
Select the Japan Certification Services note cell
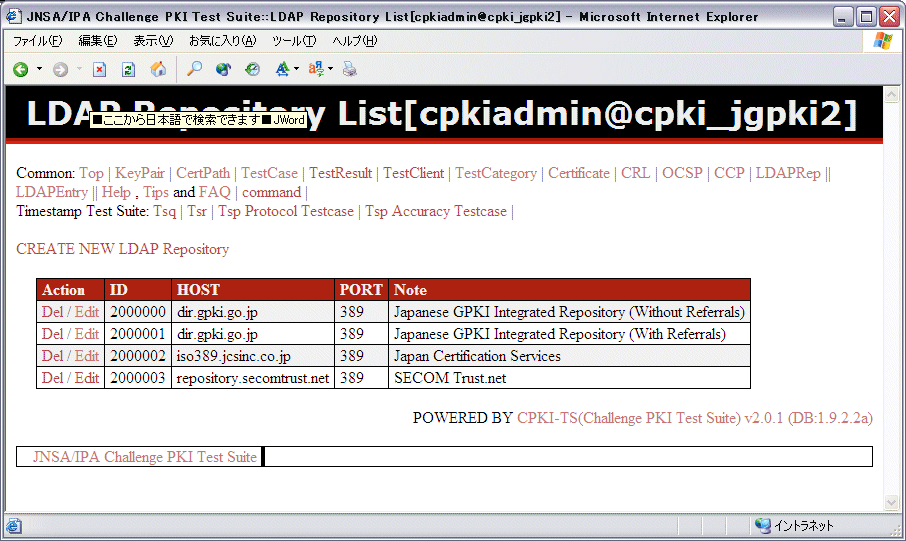click(x=569, y=356)
